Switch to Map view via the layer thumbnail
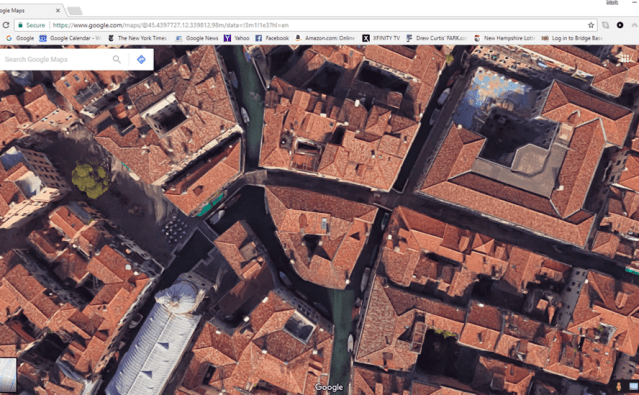Image resolution: width=639 pixels, height=395 pixels. [8, 375]
